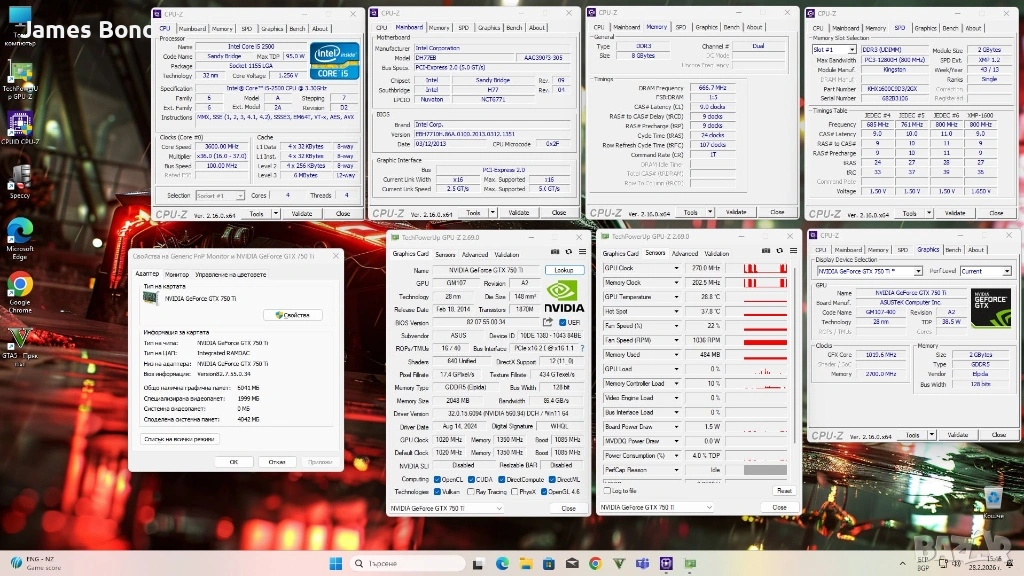Viewport: 1024px width, 576px height.
Task: Click the GPU-Z refresh icon
Action: point(568,252)
